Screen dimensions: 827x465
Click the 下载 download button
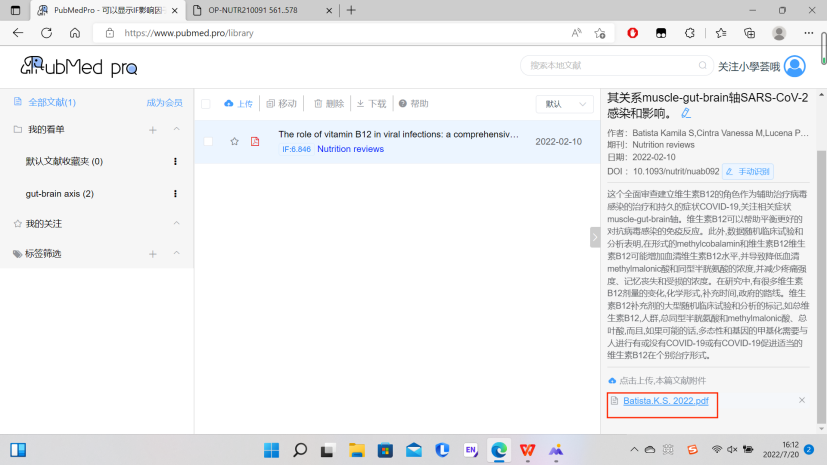pyautogui.click(x=371, y=104)
